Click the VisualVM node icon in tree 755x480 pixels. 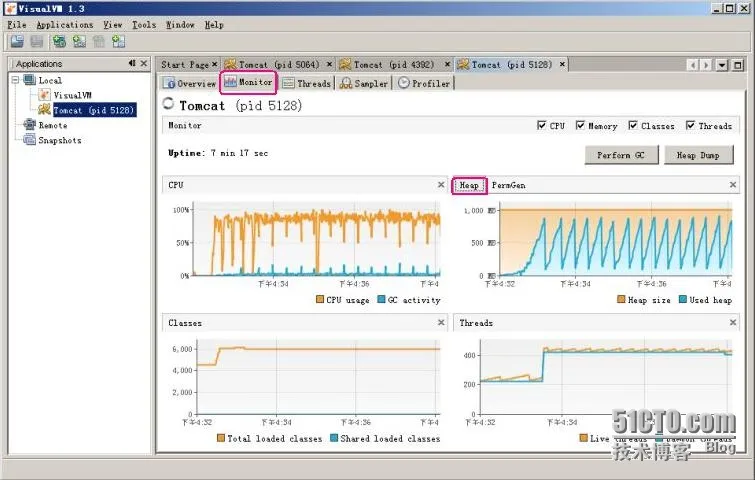click(44, 94)
